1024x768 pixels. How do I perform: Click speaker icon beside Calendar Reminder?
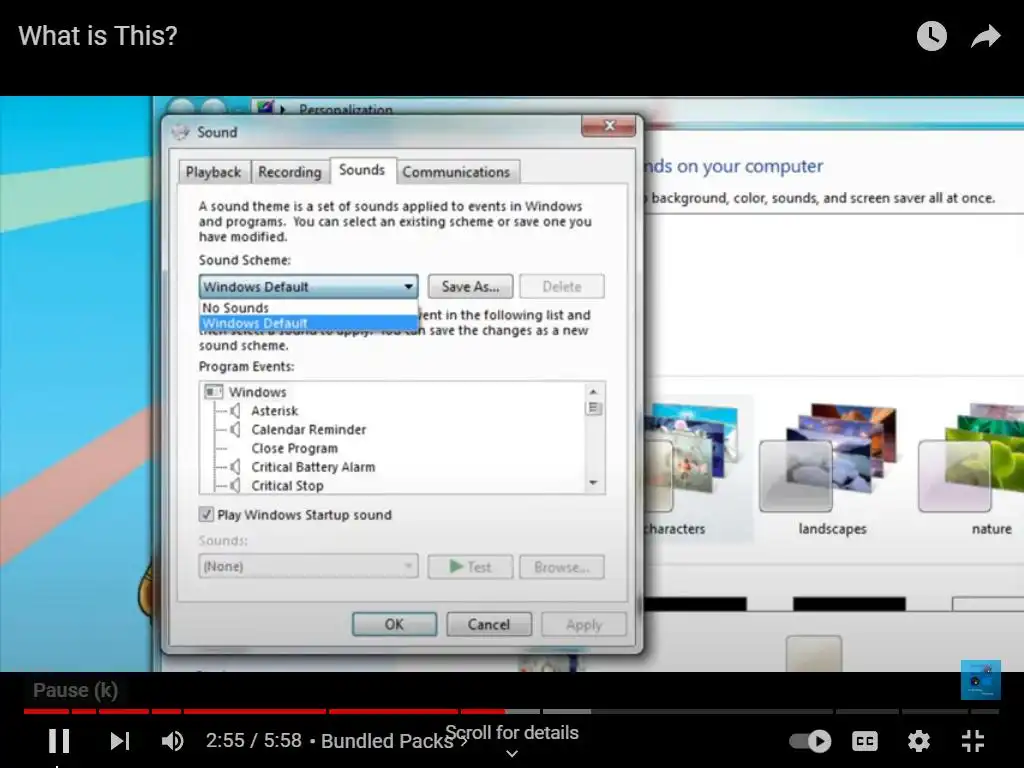[235, 430]
